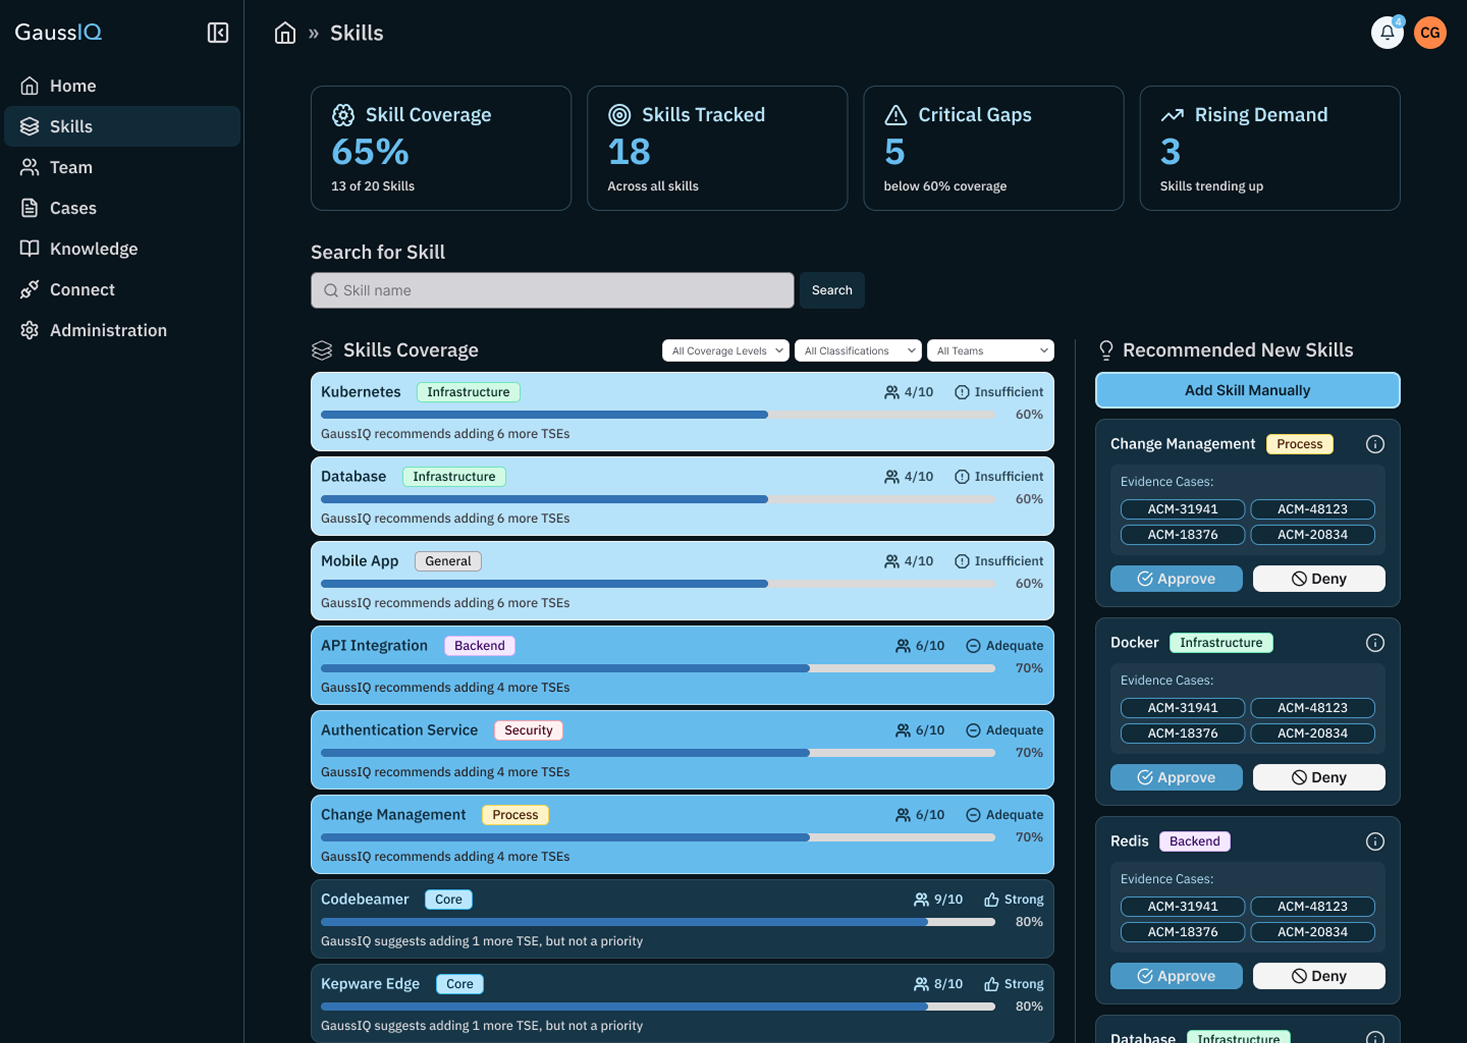The width and height of the screenshot is (1467, 1044).
Task: Open evidence case ACM-18376 under Redis
Action: (1183, 933)
